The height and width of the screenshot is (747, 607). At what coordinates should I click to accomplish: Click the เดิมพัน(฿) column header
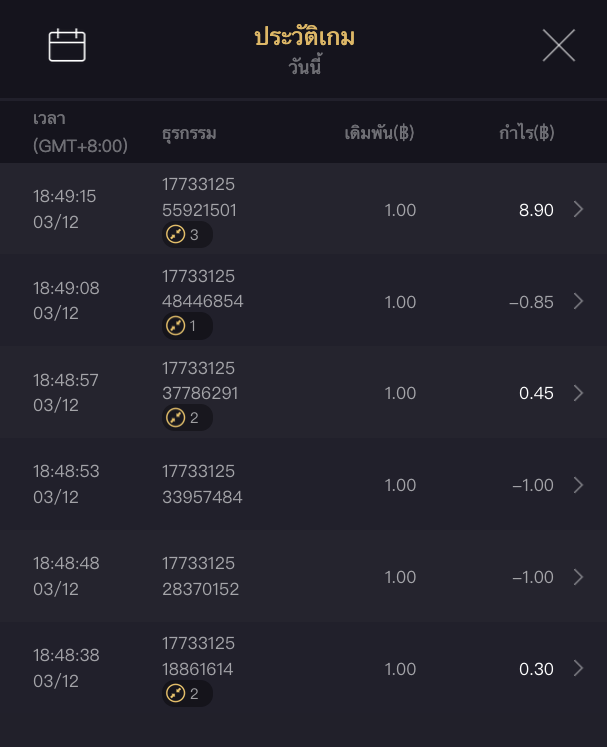[x=379, y=133]
